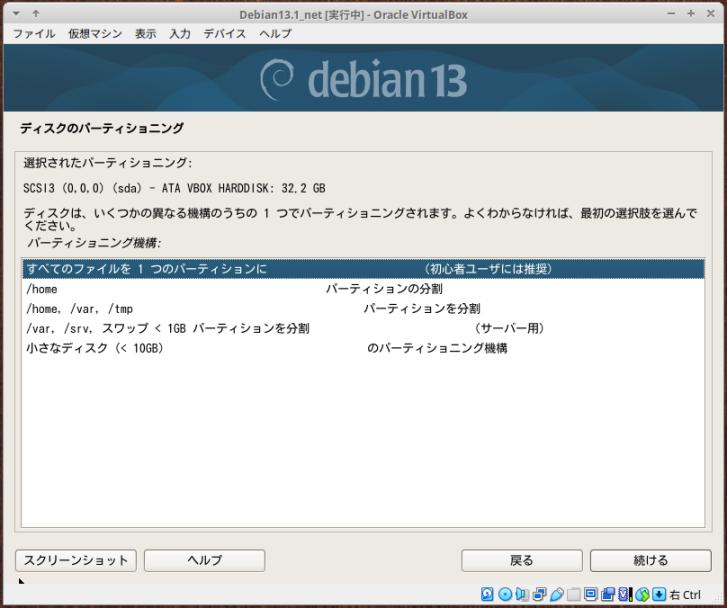
Task: Click the 右 Ctrl host key label
Action: (685, 595)
